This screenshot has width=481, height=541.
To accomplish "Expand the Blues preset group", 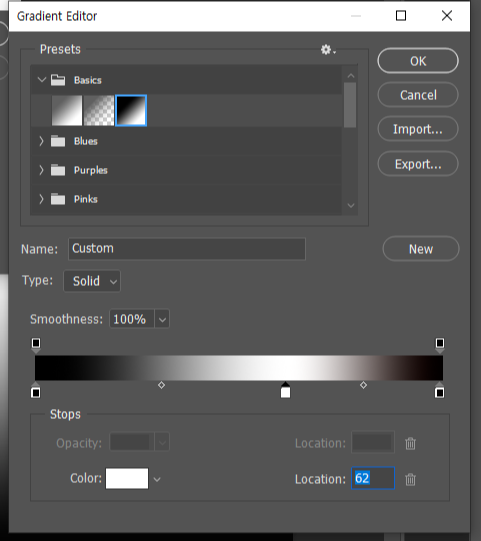I will (41, 141).
